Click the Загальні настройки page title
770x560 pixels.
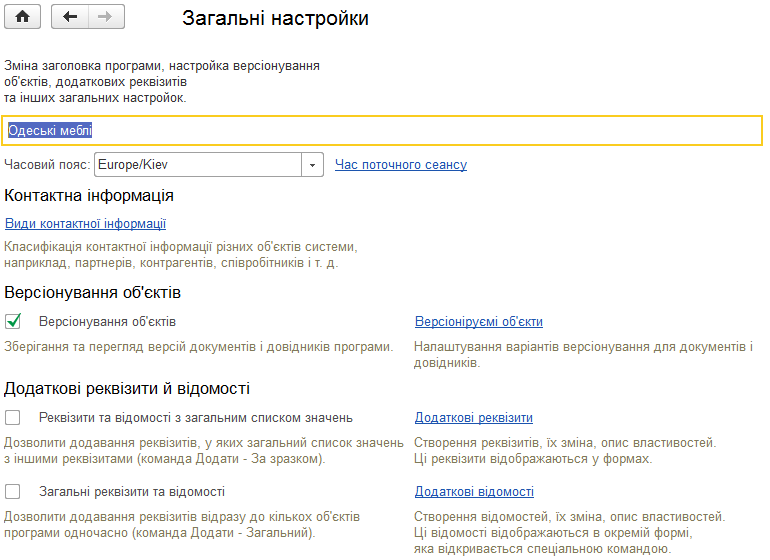pos(275,18)
